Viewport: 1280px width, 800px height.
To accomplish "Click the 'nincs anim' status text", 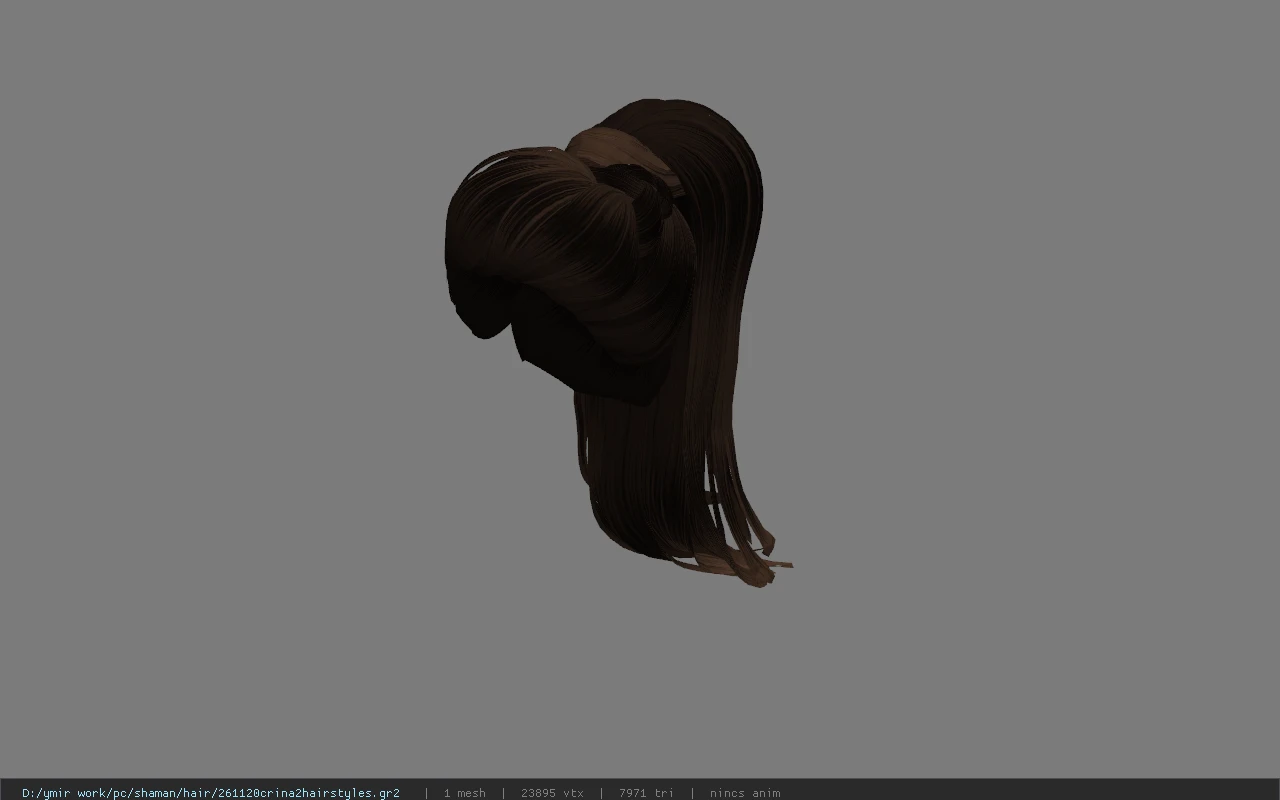I will (745, 793).
